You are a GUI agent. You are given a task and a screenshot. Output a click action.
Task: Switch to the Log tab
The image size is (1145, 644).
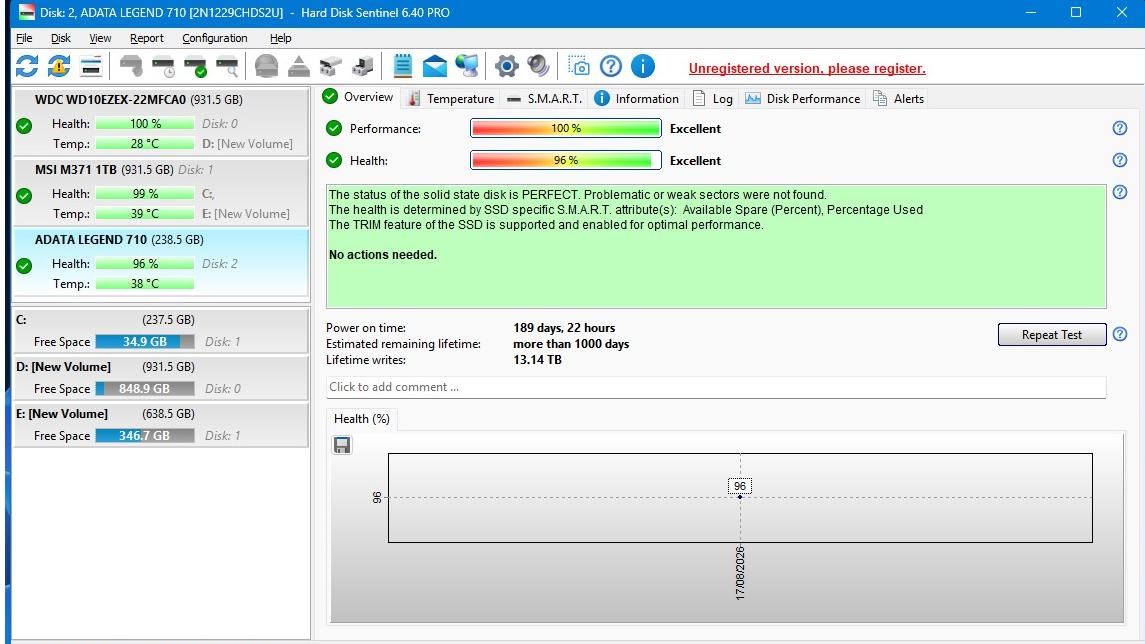click(x=713, y=99)
